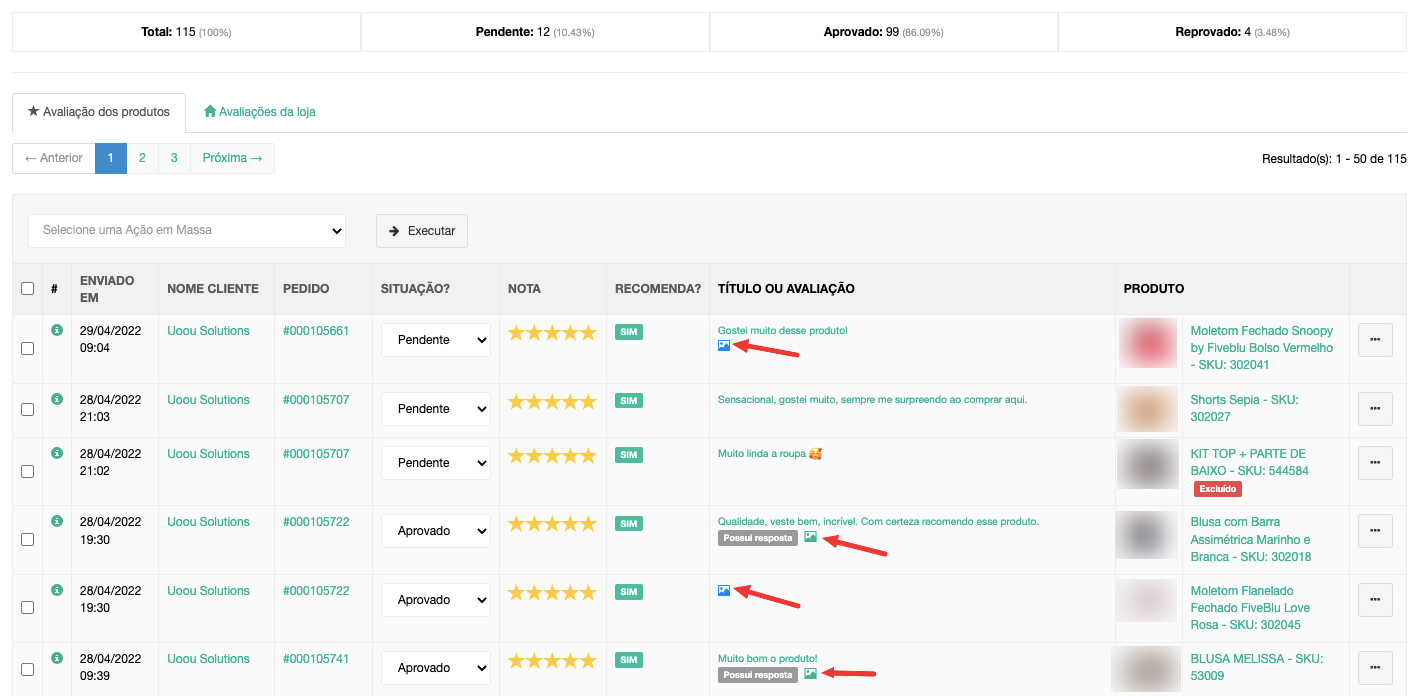Go to page 3 of results

(x=174, y=158)
